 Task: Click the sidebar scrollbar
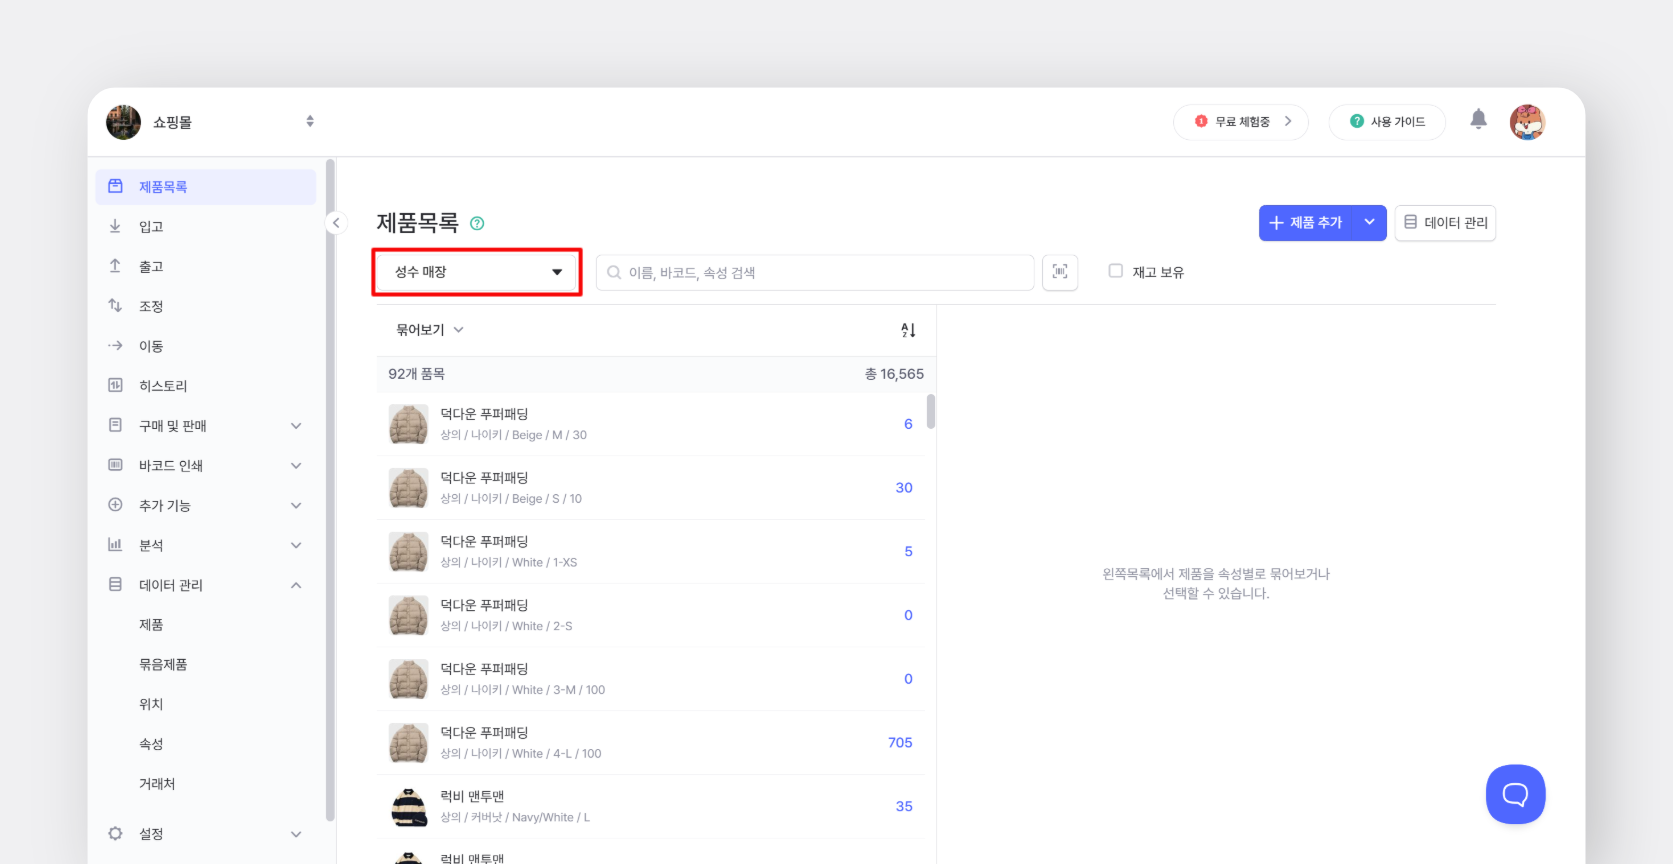(x=330, y=490)
